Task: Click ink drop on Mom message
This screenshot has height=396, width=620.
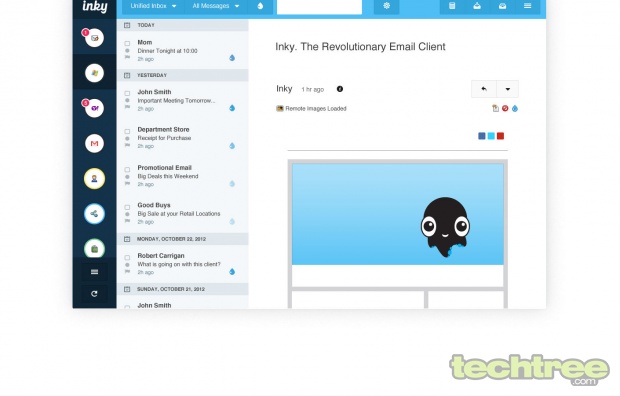Action: [232, 58]
